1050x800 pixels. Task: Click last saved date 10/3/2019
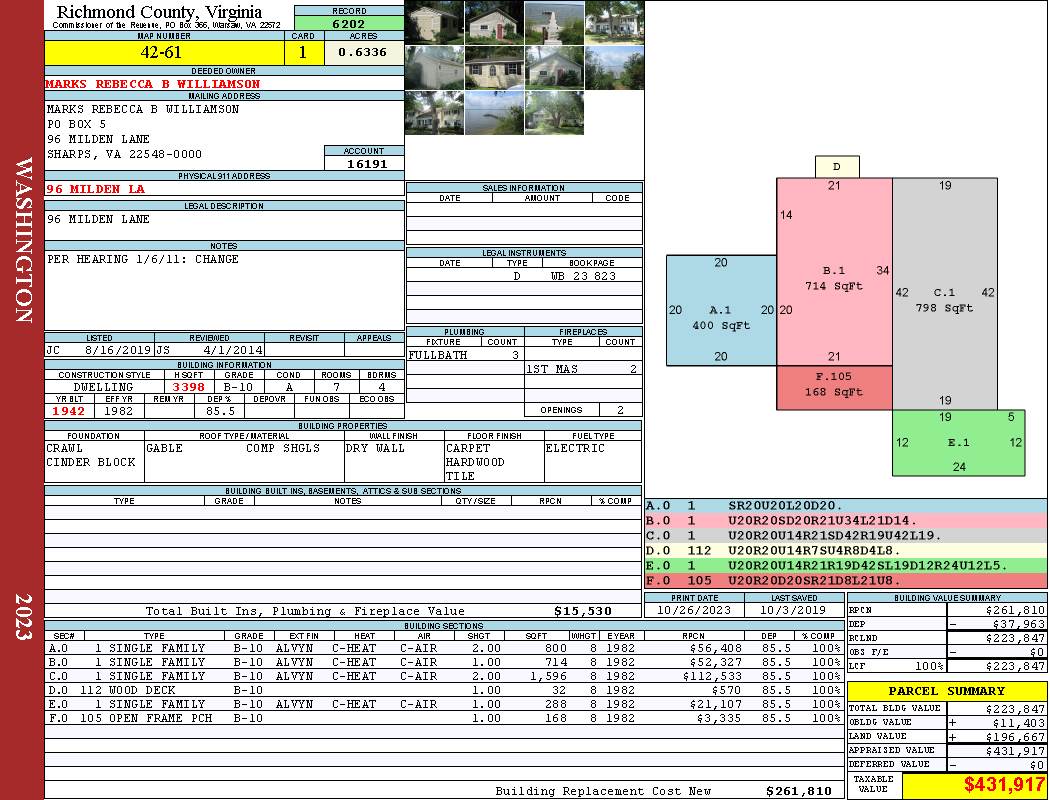click(794, 610)
